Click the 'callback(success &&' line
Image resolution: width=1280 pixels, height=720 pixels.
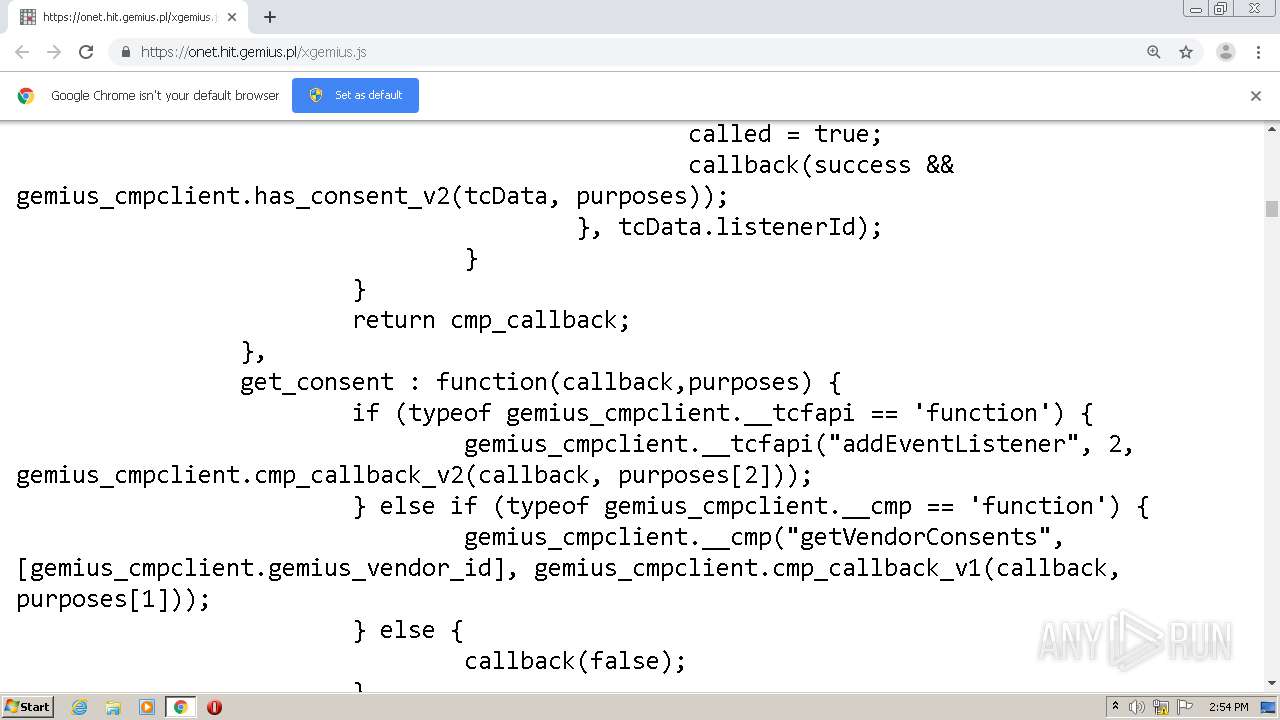pos(821,165)
